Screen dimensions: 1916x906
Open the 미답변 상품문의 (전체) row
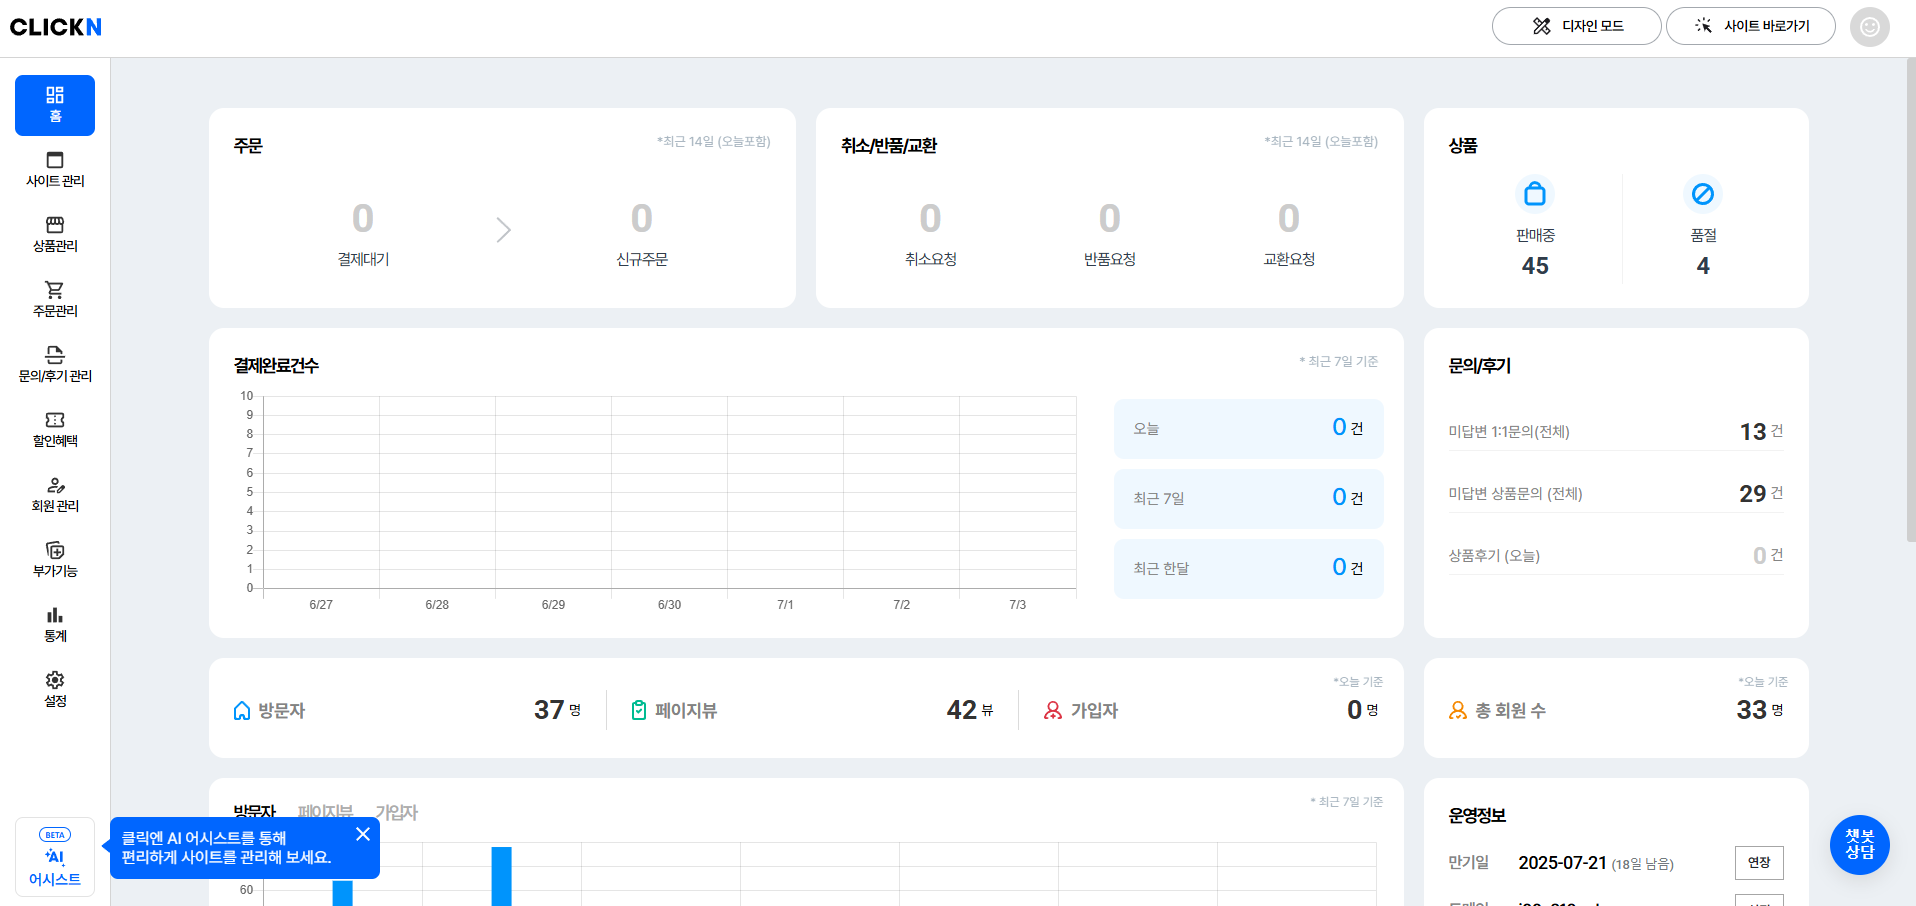coord(1616,494)
